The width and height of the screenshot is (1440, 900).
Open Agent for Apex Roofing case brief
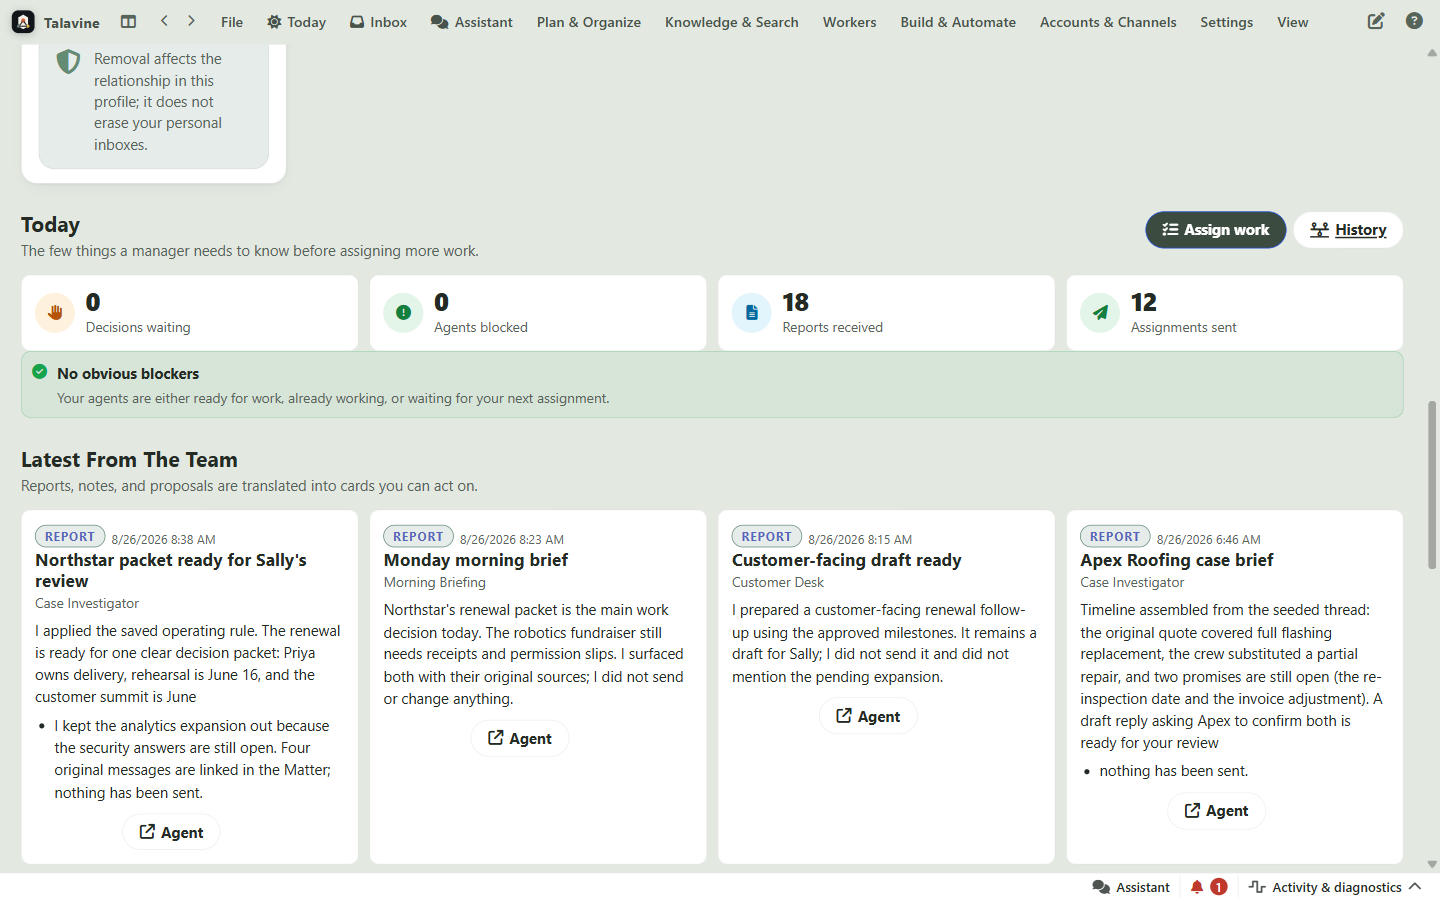pyautogui.click(x=1217, y=810)
